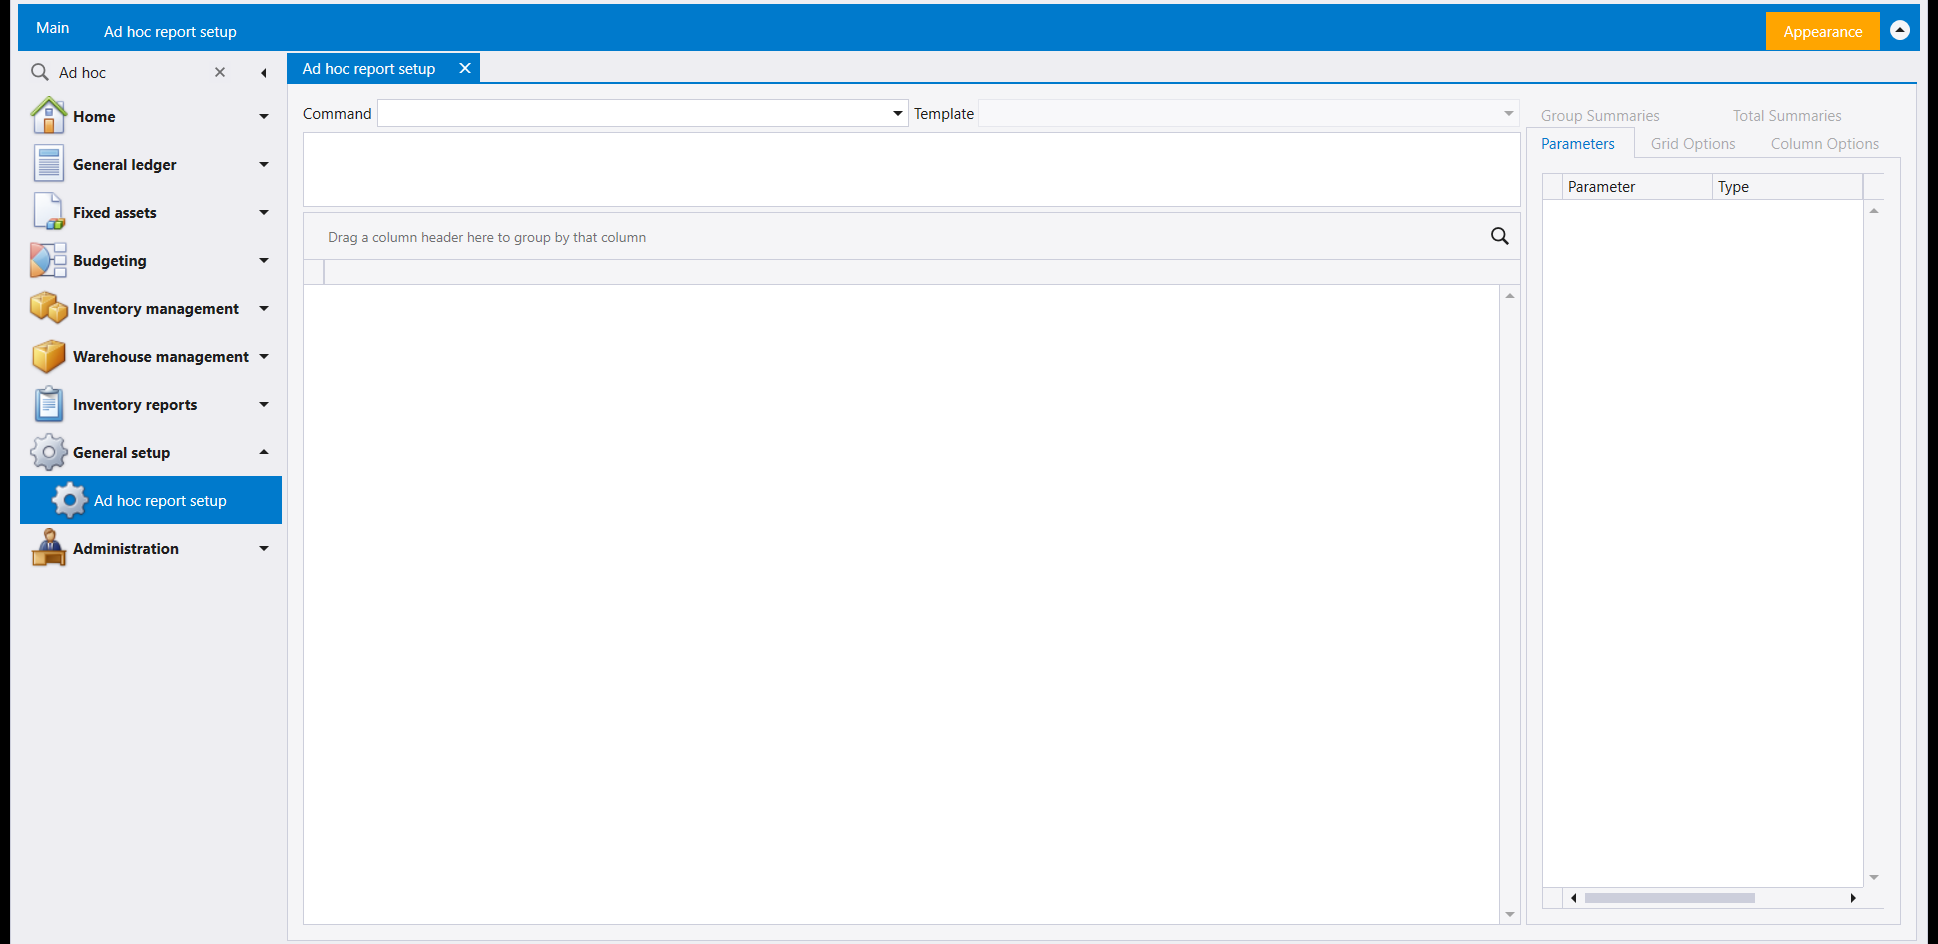Image resolution: width=1938 pixels, height=944 pixels.
Task: Switch to the Total Summaries tab
Action: pos(1787,116)
